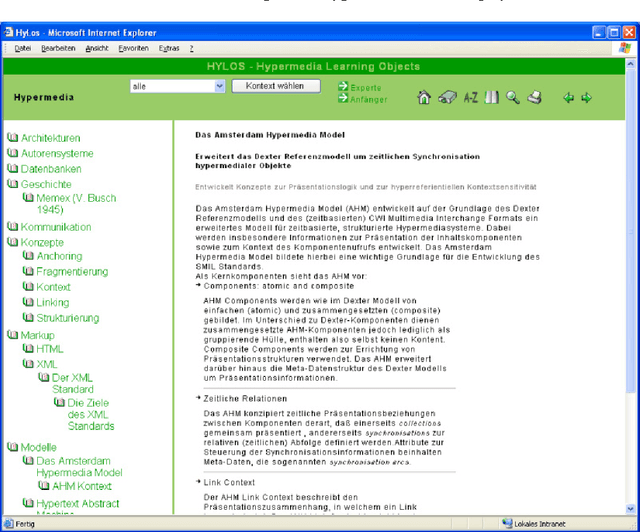The height and width of the screenshot is (532, 640).
Task: Expand the 'Link Context' section
Action: coord(229,482)
